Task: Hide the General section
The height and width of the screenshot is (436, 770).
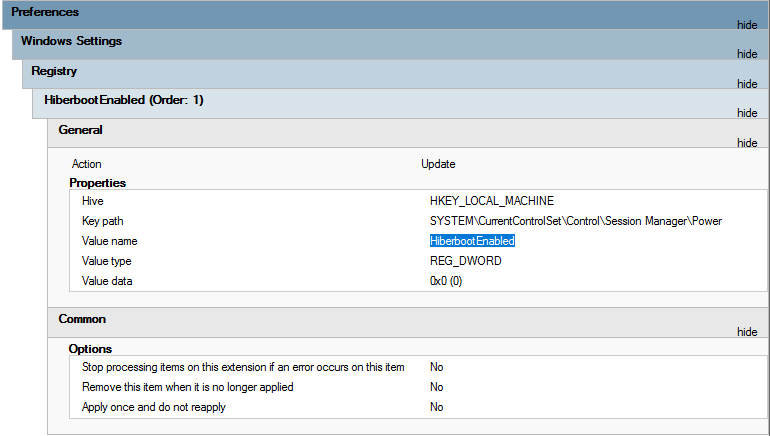Action: coord(747,143)
